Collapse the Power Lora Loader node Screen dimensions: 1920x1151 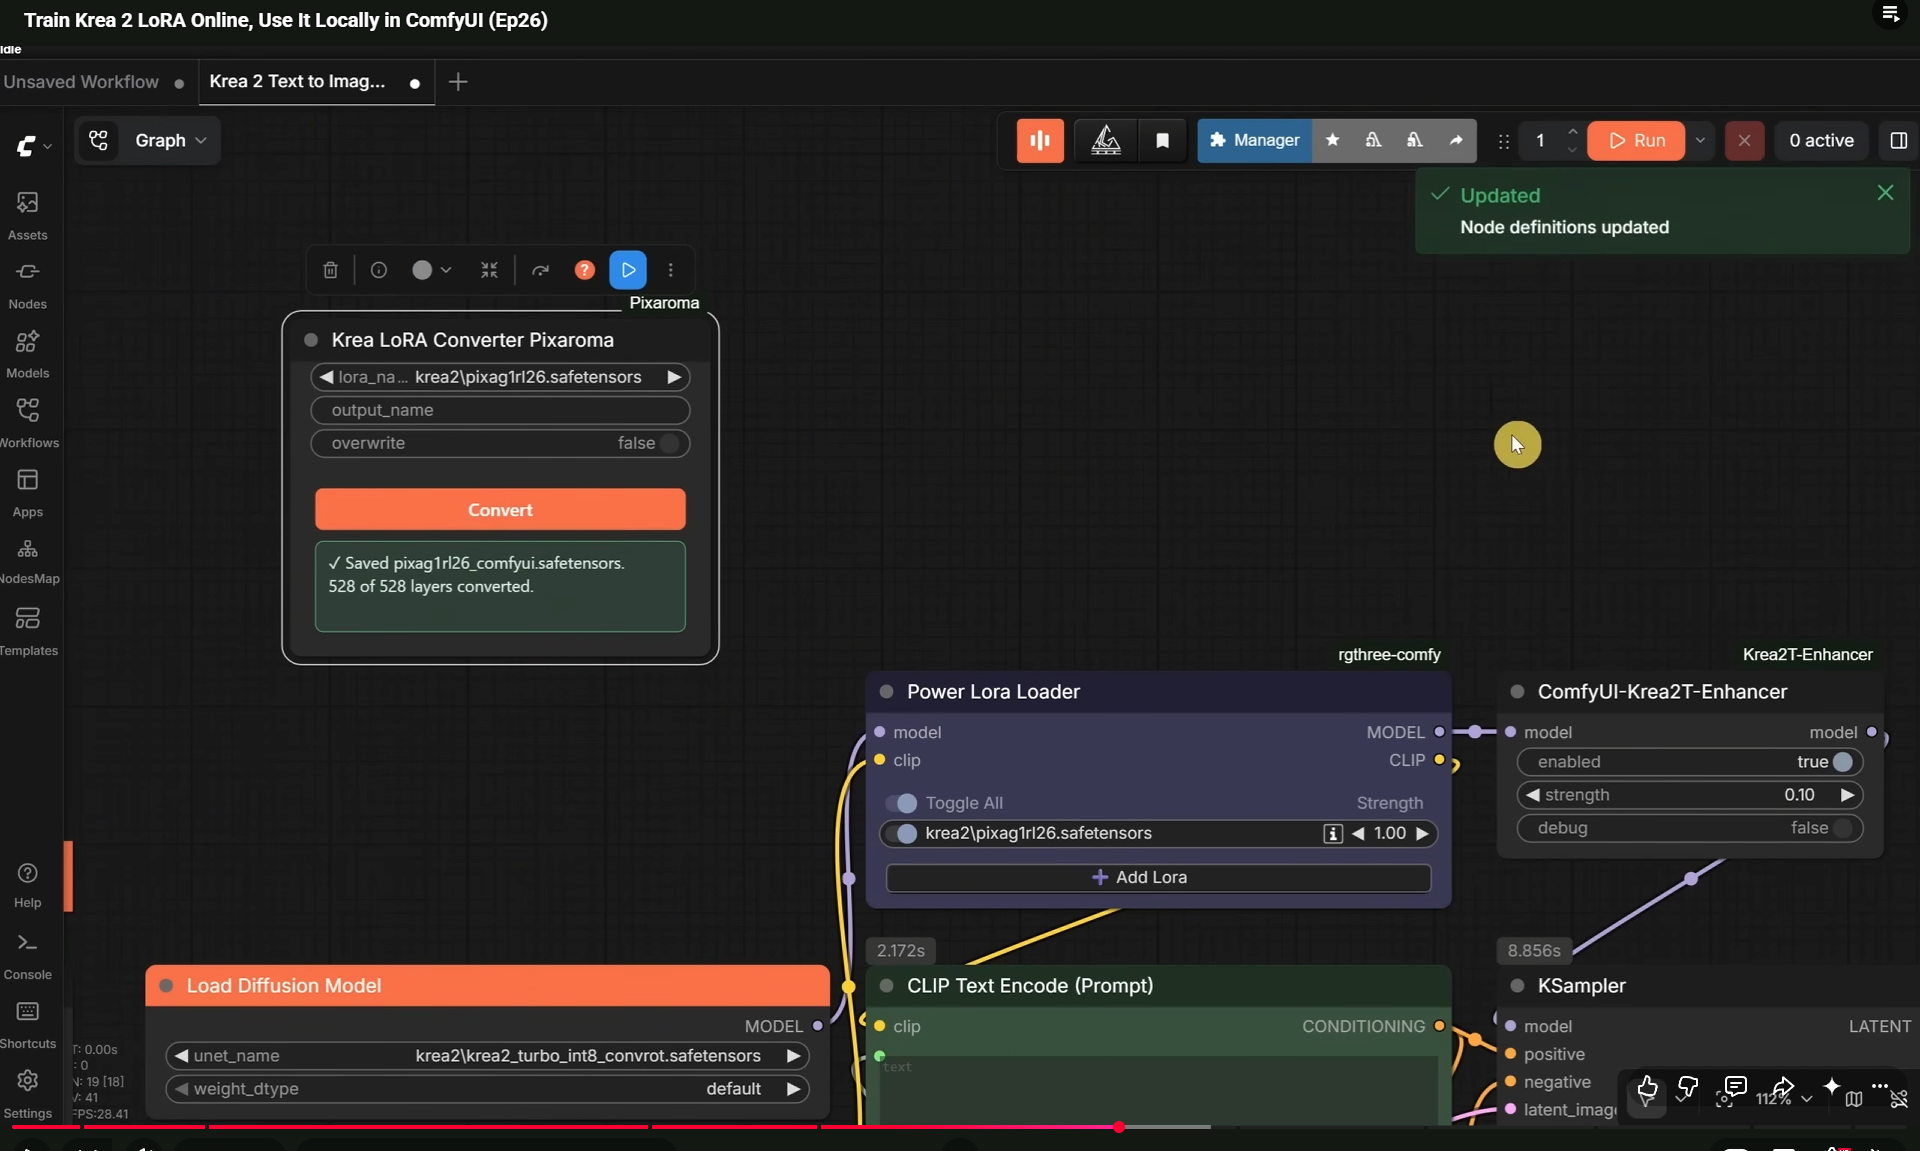[886, 692]
